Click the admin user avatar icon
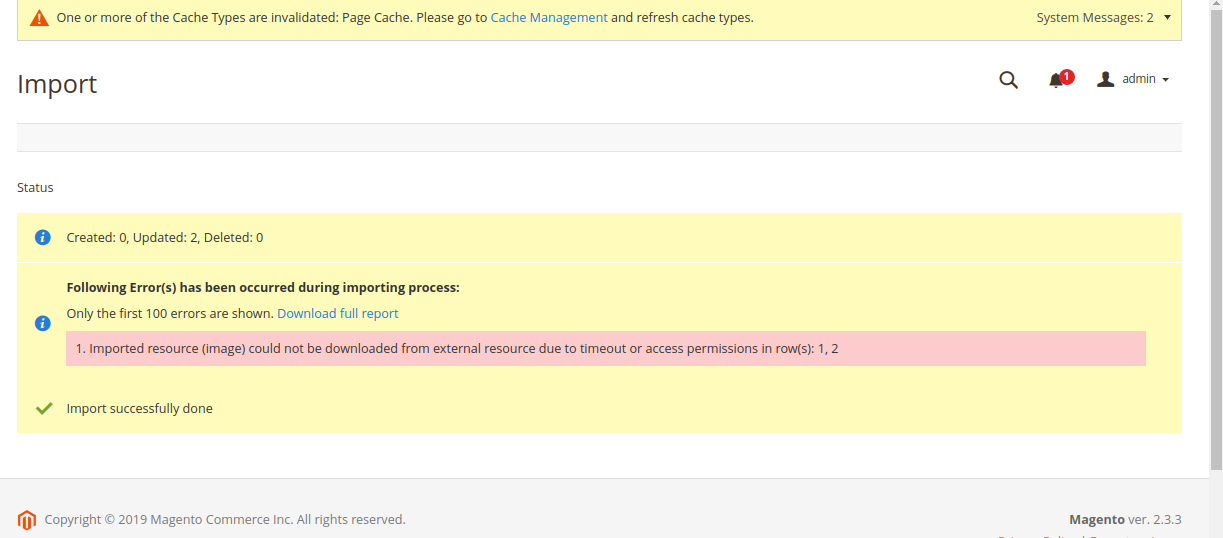Screen dimensions: 1223x538 1105,79
